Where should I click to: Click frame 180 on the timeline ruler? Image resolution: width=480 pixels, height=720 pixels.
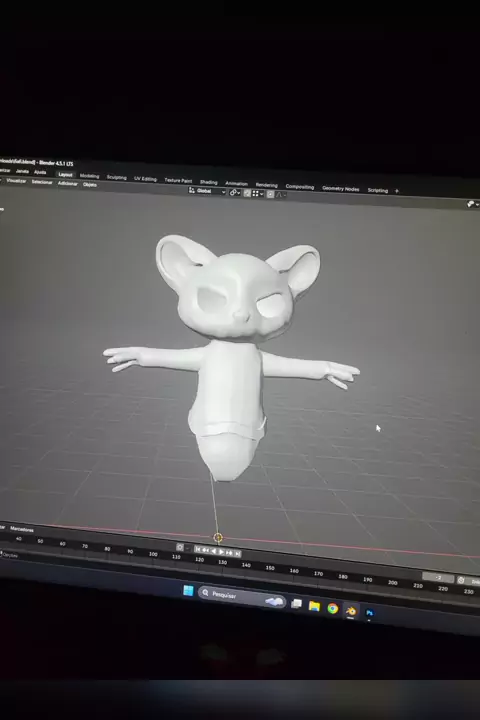pyautogui.click(x=343, y=577)
